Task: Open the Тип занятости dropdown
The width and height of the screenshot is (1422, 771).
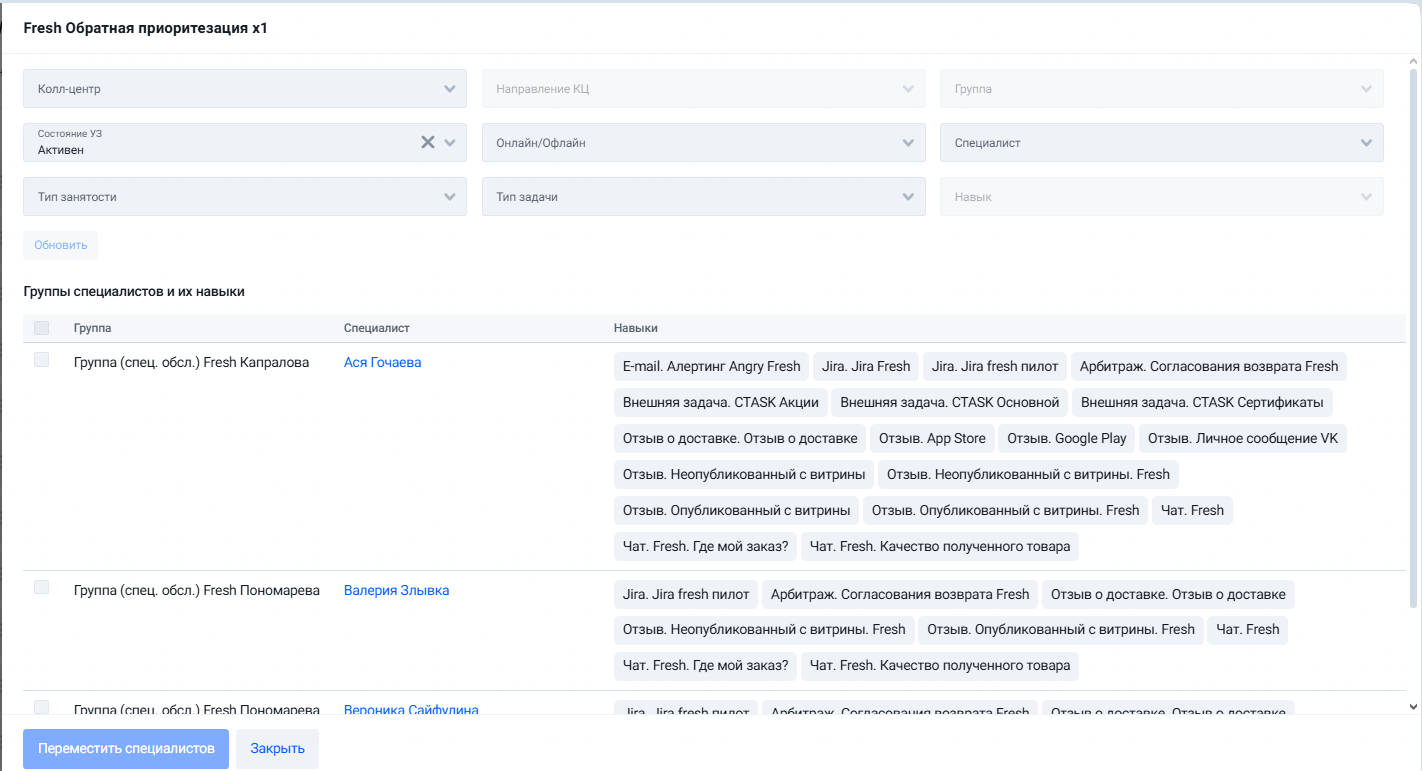Action: tap(245, 196)
